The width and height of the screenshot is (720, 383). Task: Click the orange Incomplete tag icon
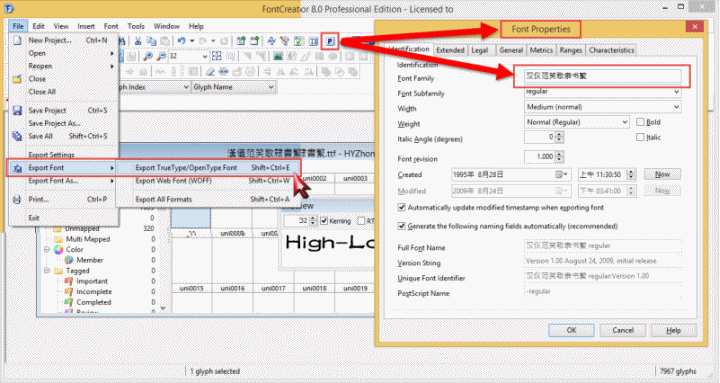(69, 292)
